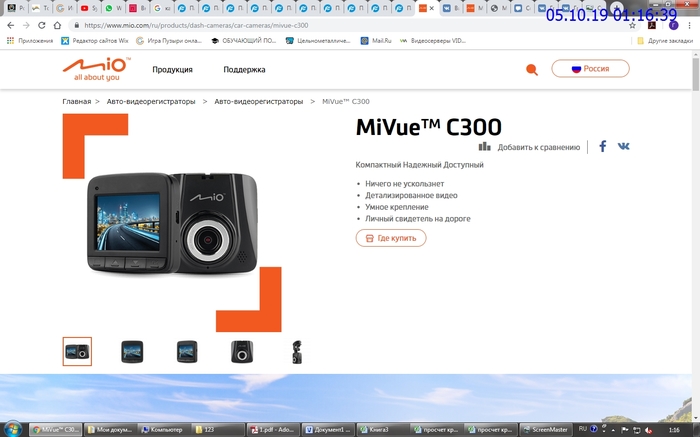
Task: Click Добавить к сравнению link
Action: click(539, 147)
